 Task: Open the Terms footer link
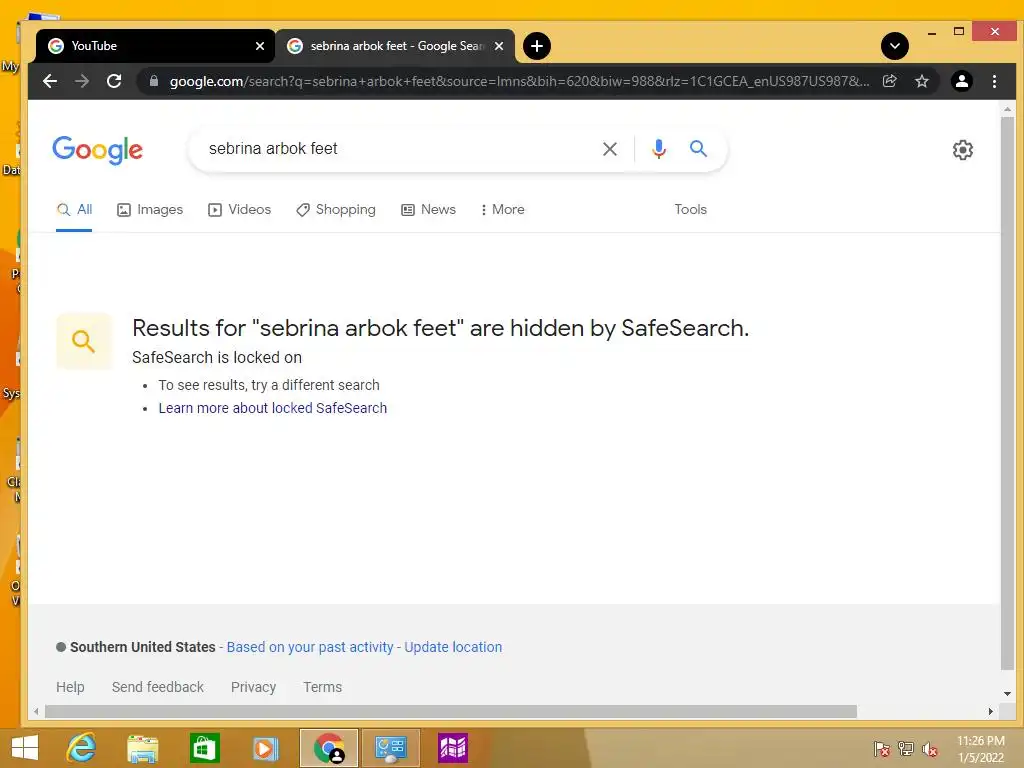(x=322, y=687)
